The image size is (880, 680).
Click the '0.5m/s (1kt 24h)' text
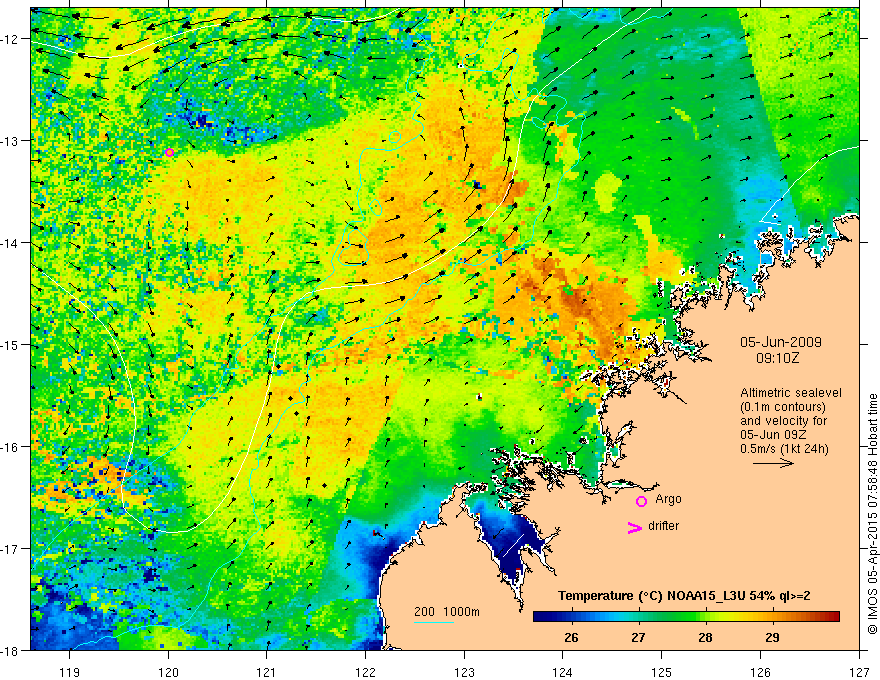coord(785,448)
